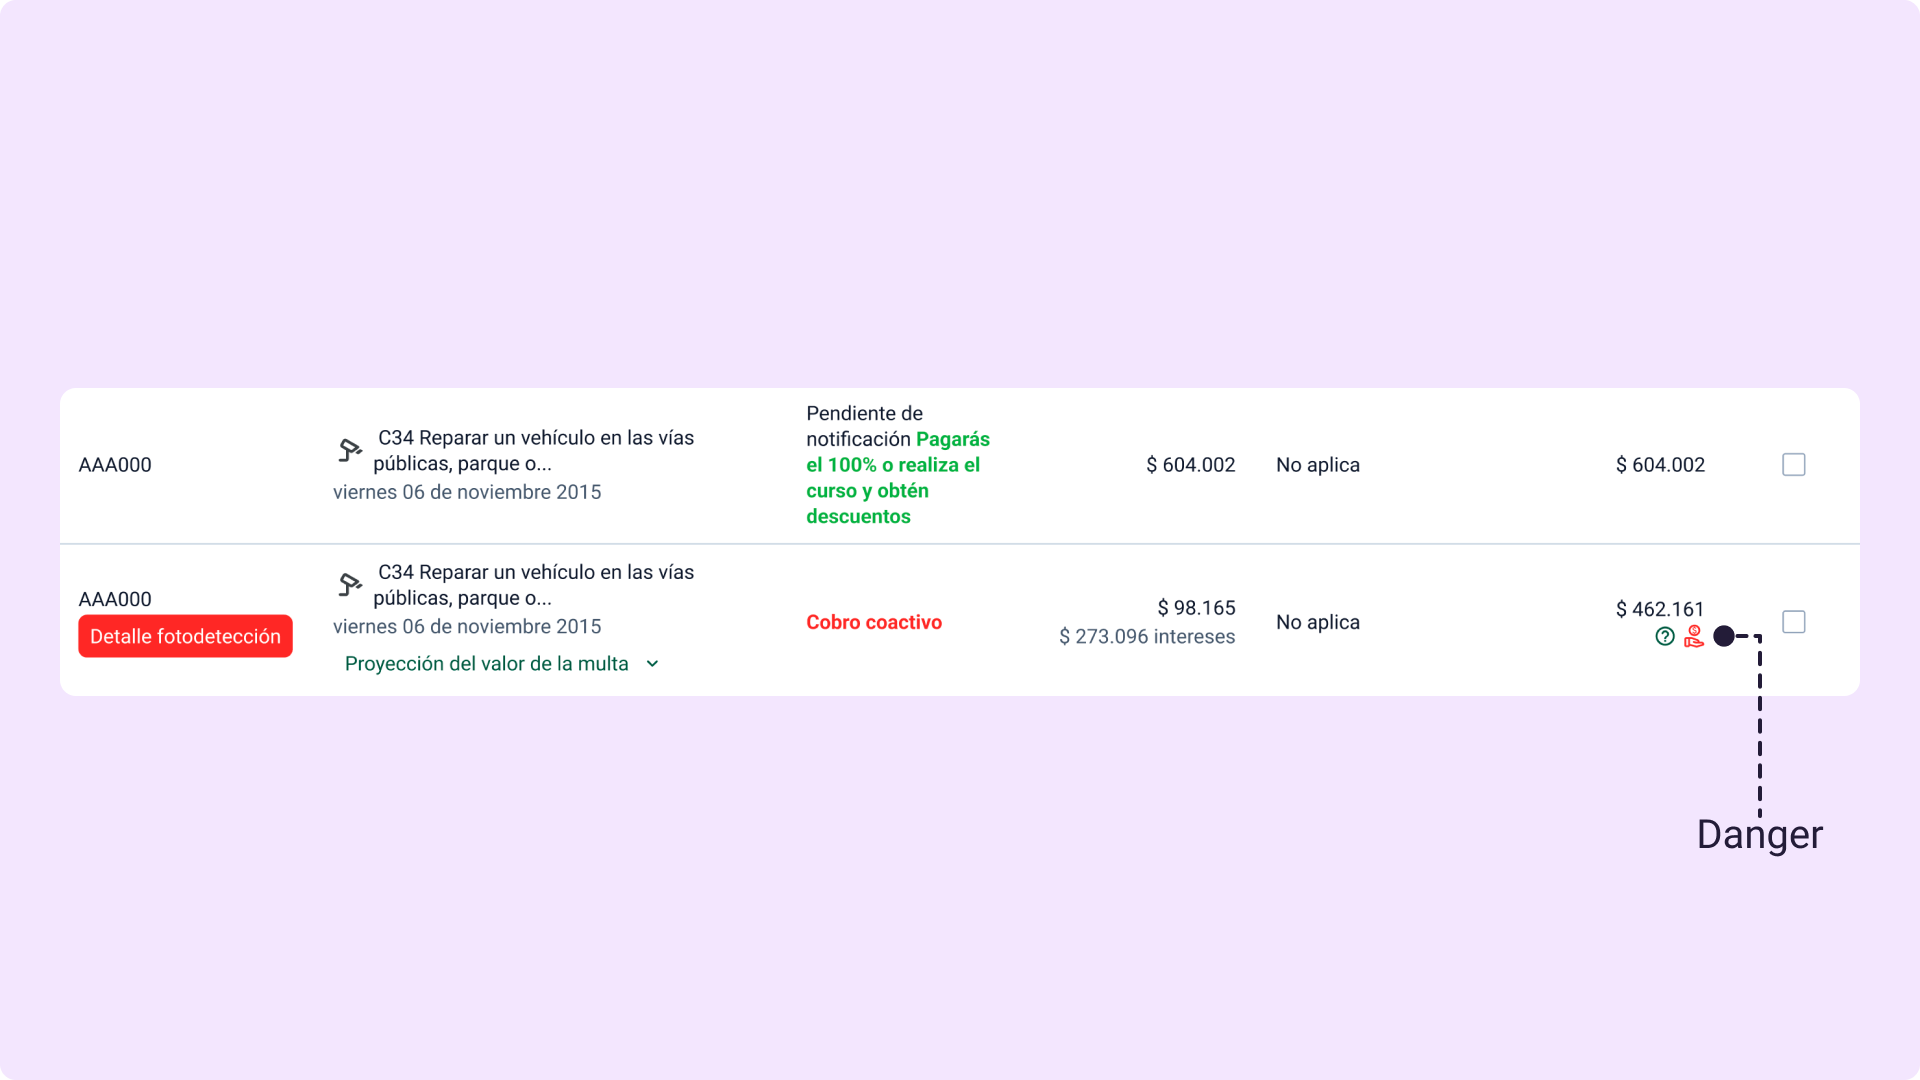This screenshot has width=1920, height=1080.
Task: Tick the checkbox for the $ 462.161 fine
Action: (x=1793, y=622)
